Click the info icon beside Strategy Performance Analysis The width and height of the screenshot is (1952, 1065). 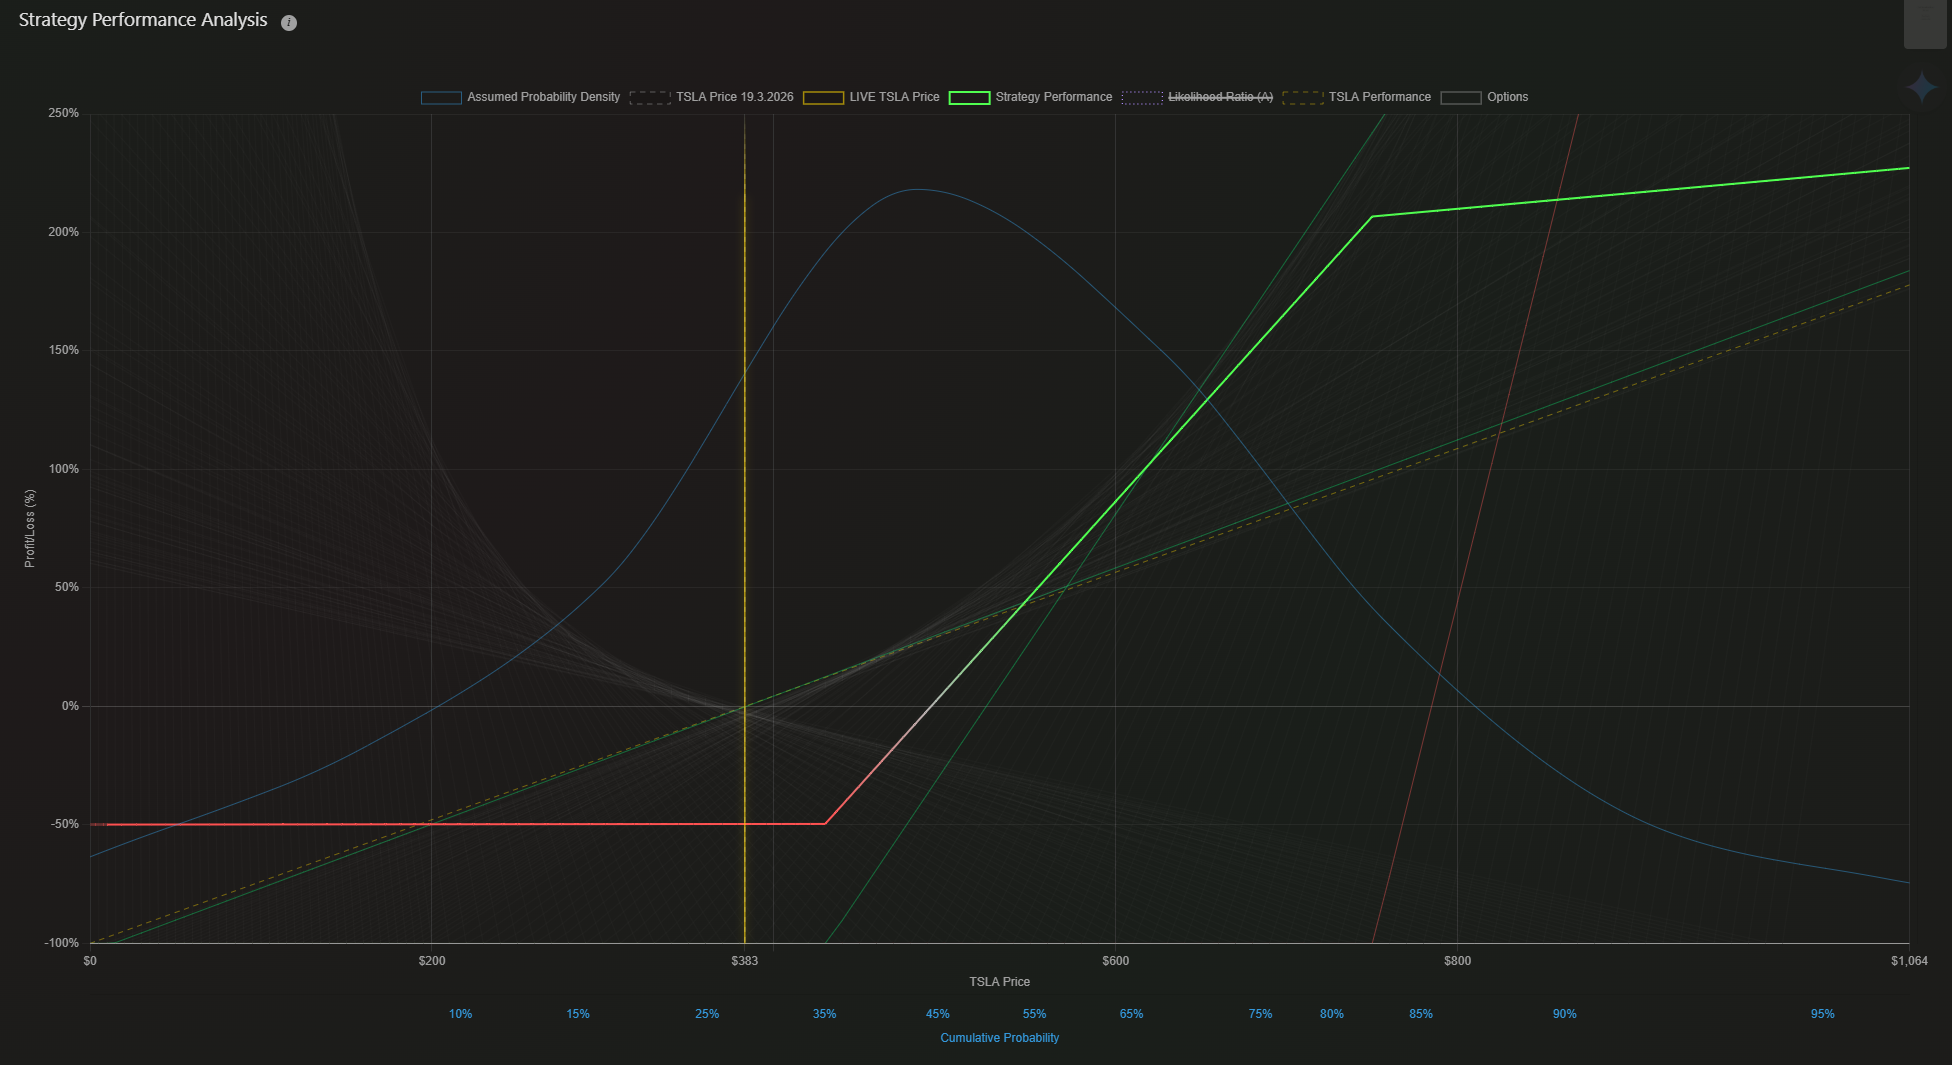pos(289,23)
